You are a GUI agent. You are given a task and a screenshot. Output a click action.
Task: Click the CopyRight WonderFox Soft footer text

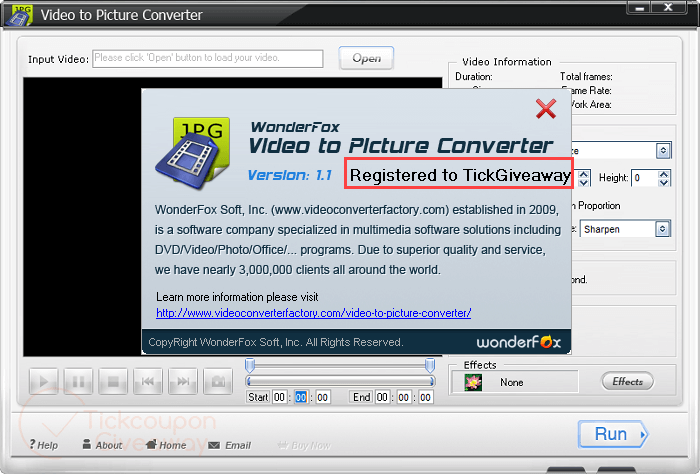tap(275, 342)
